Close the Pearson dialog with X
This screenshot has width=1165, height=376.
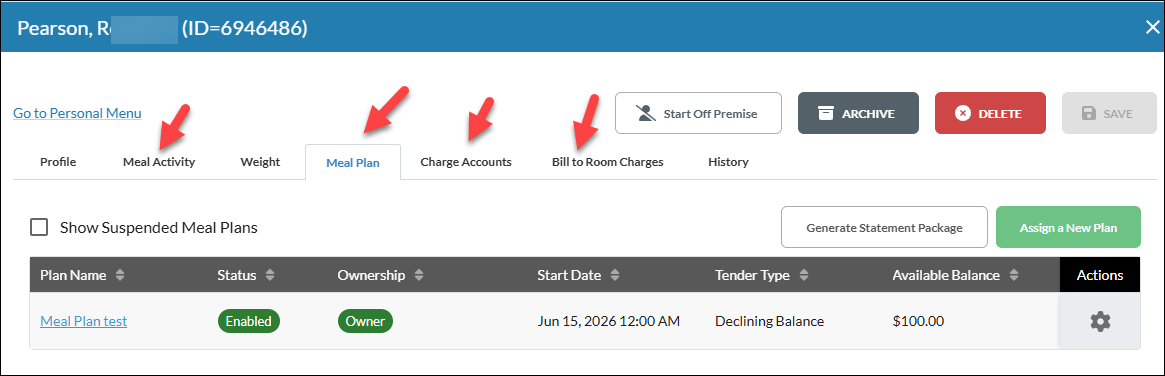[1152, 28]
